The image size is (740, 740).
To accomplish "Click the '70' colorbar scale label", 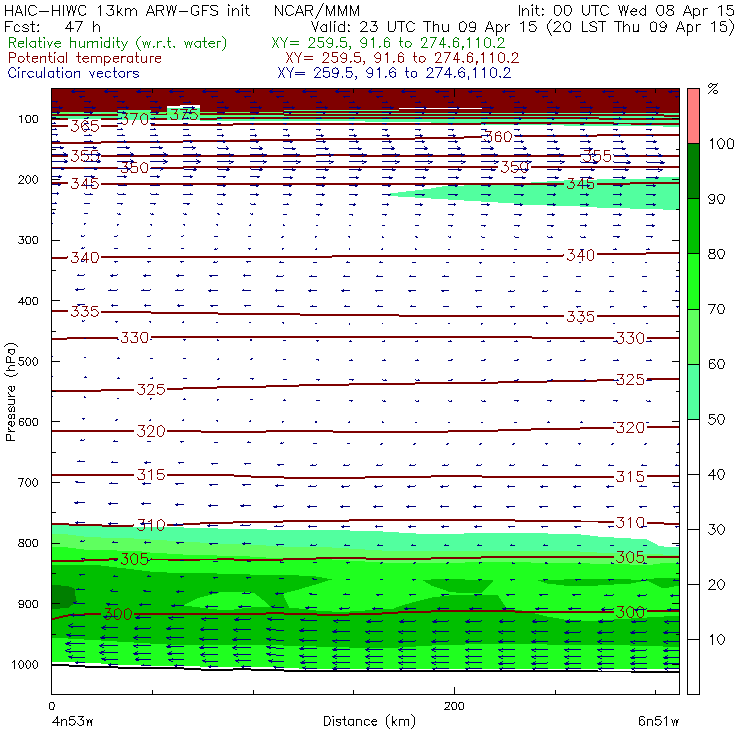I will click(716, 309).
